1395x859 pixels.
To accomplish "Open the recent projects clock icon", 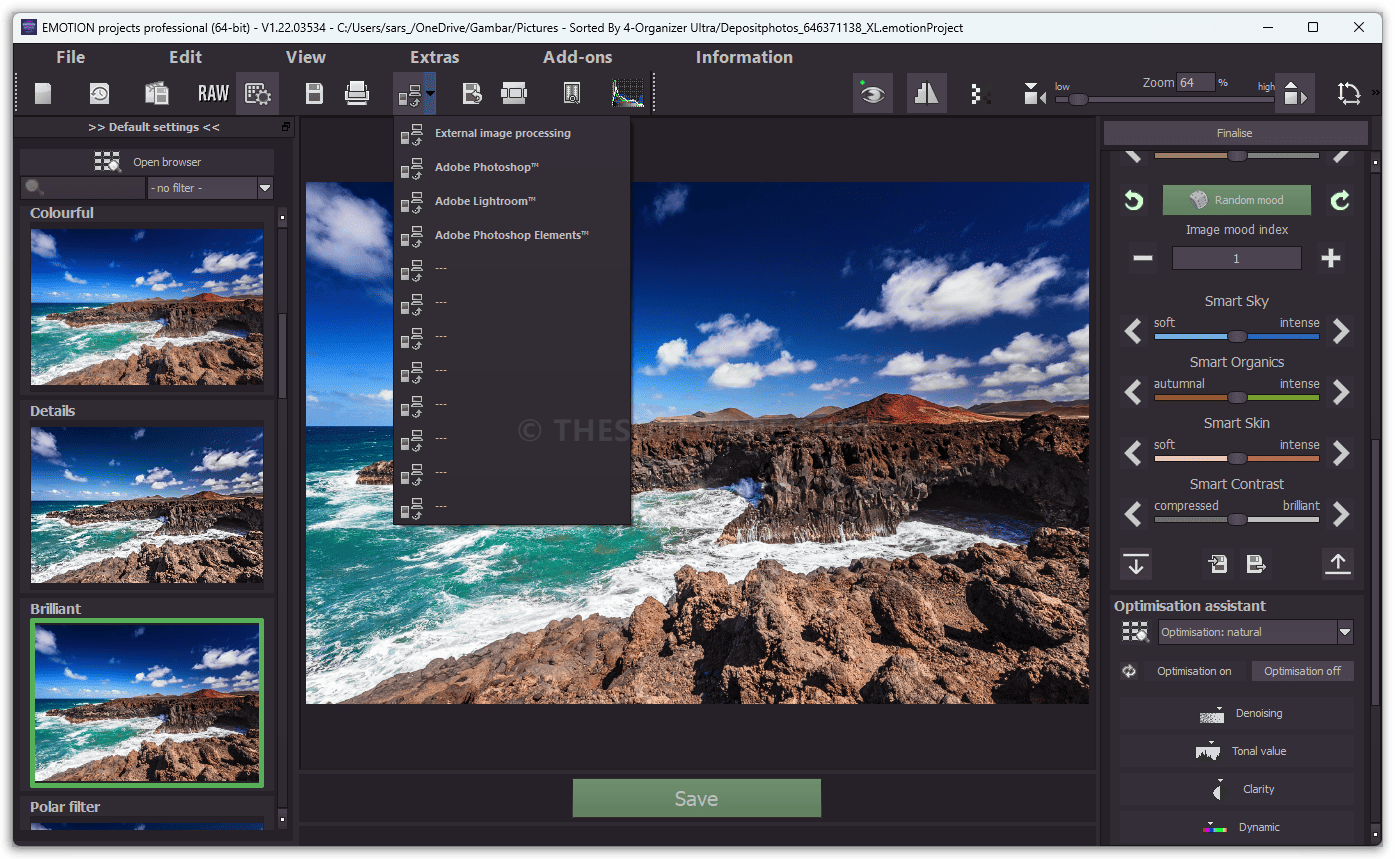I will 99,94.
